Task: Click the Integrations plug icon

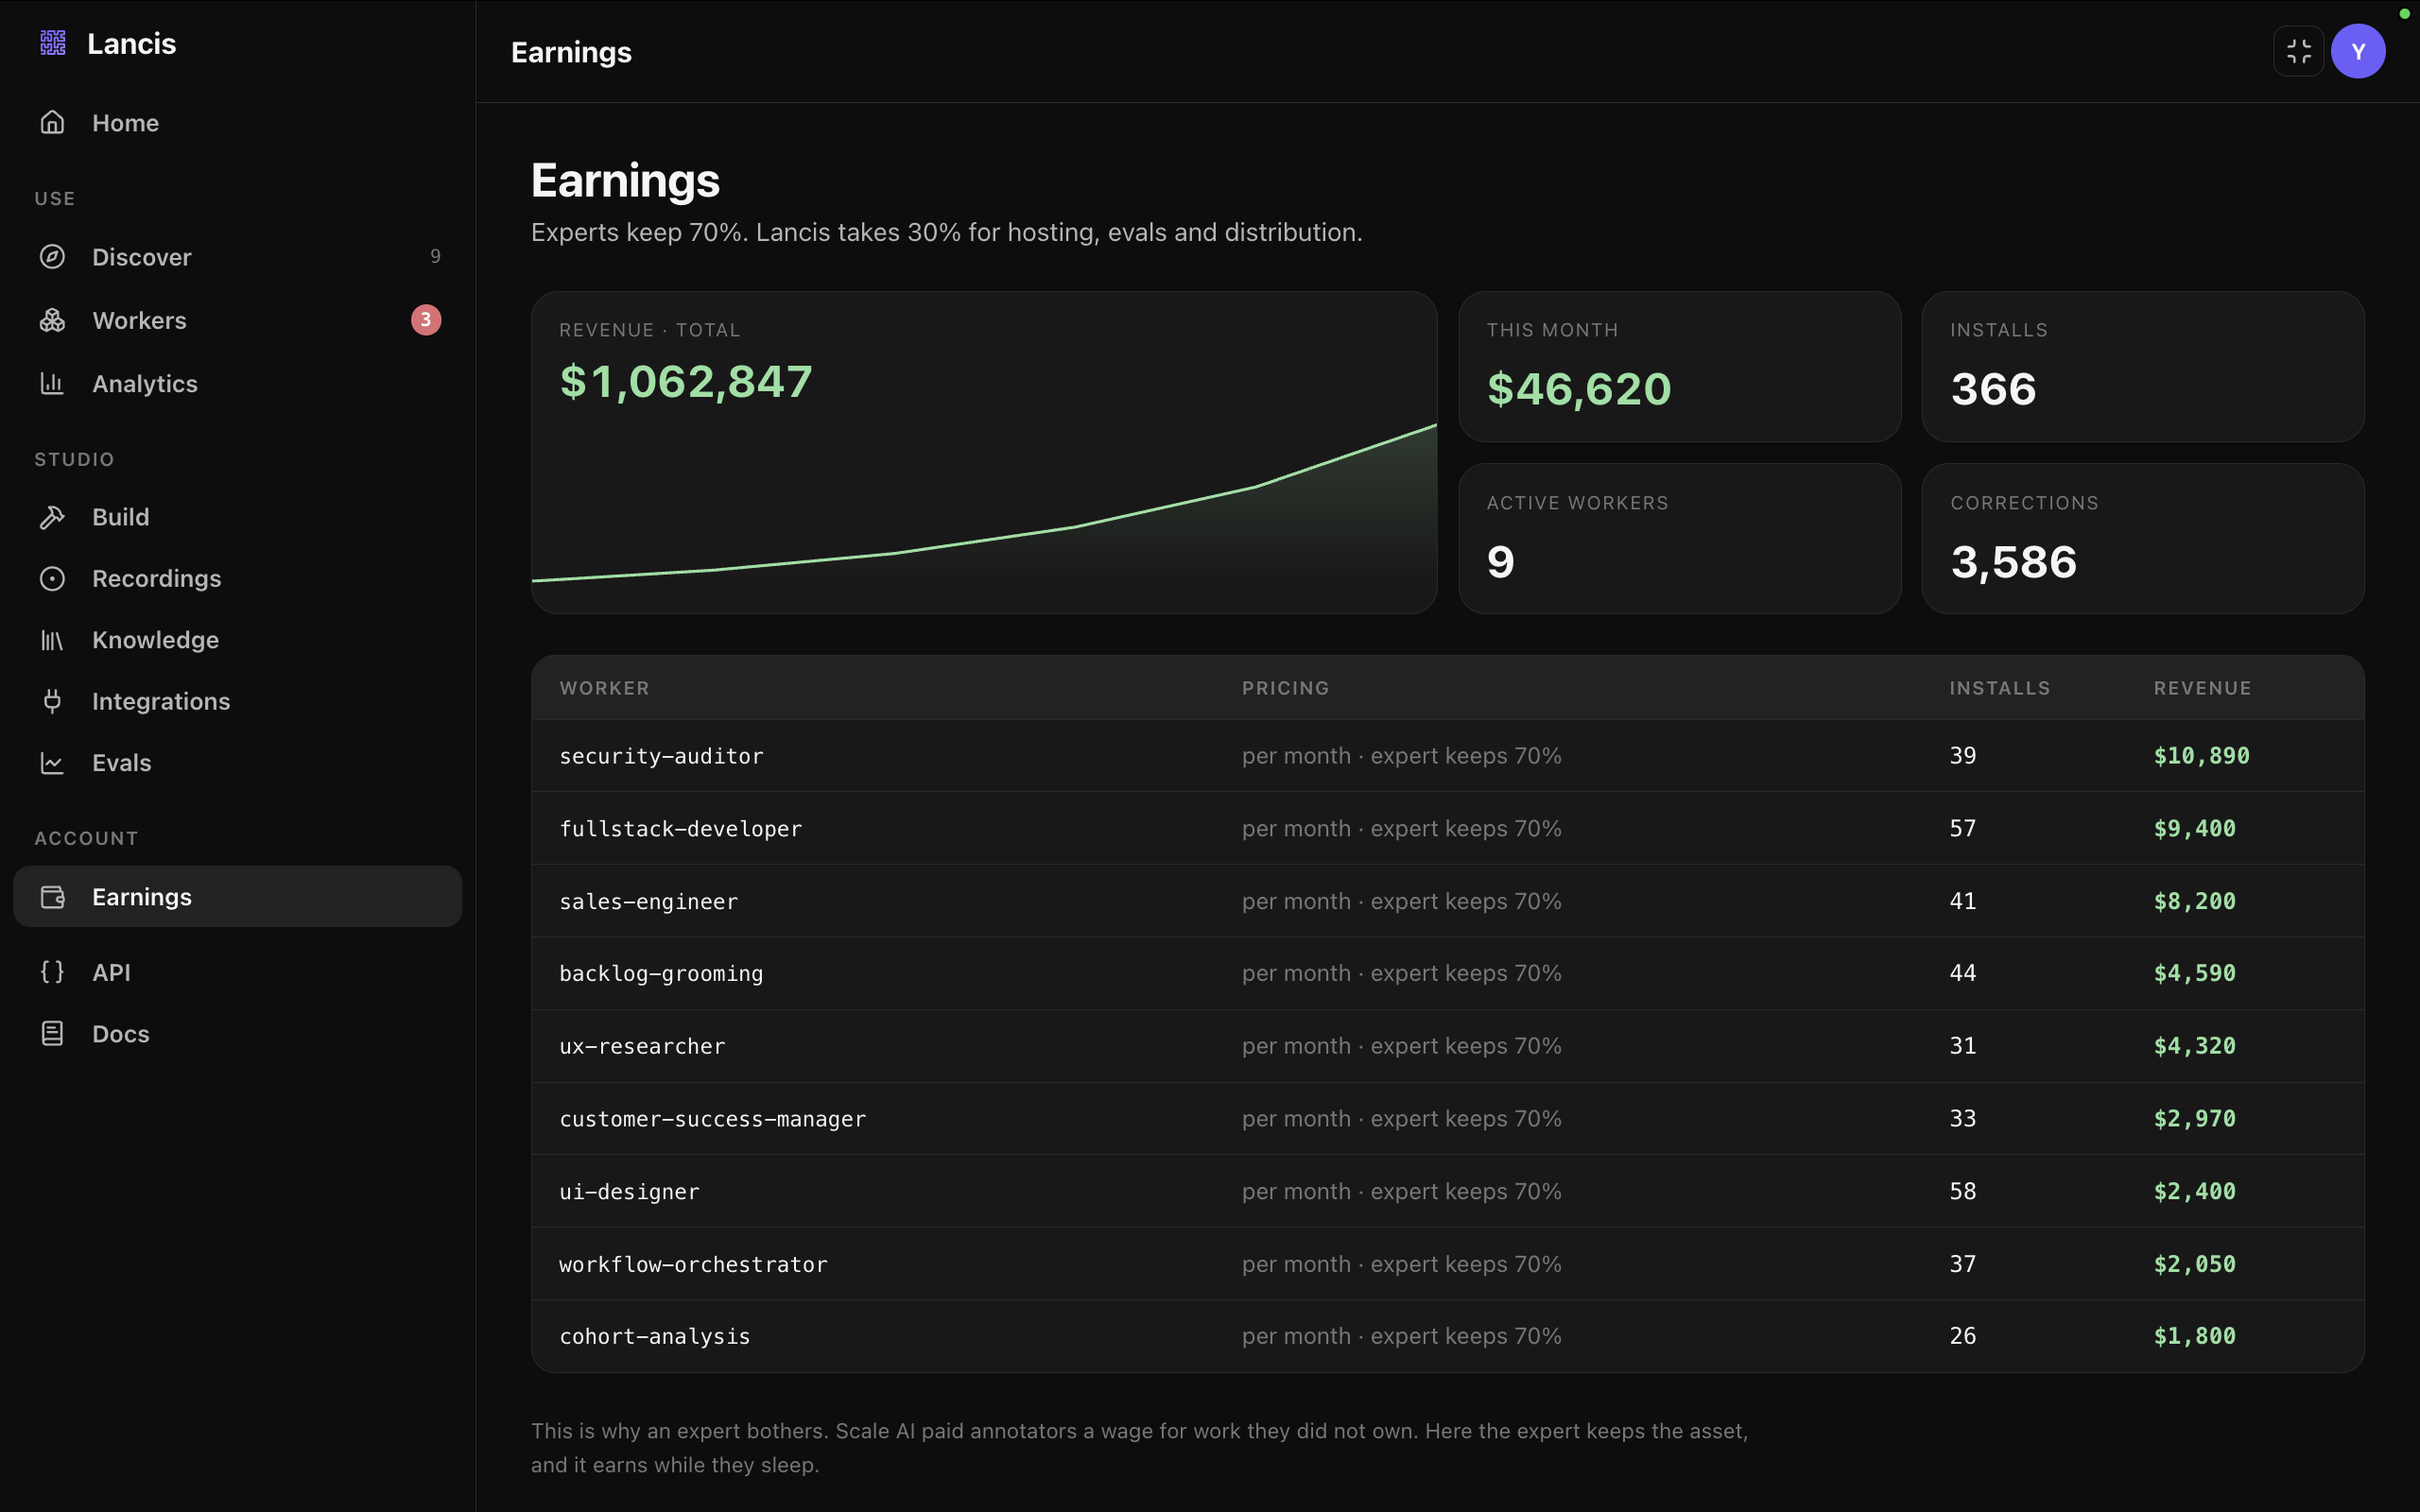Action: (52, 701)
